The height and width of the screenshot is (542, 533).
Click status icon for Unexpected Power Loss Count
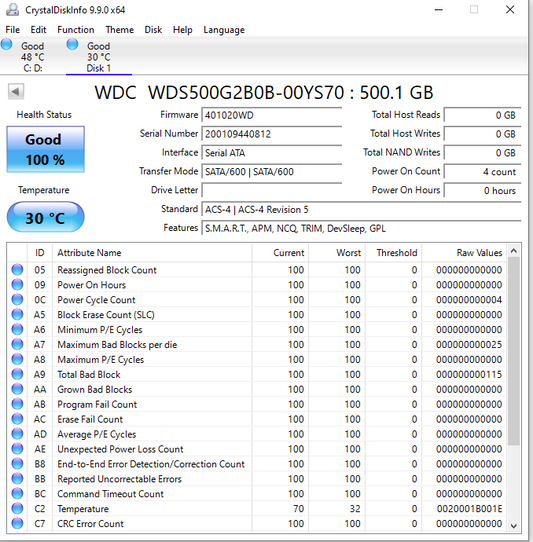point(17,449)
